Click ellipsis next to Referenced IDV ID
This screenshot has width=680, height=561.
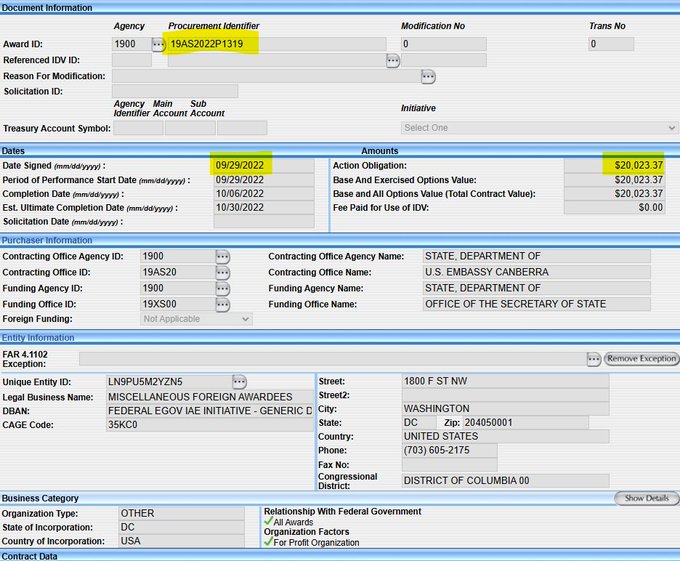tap(393, 60)
